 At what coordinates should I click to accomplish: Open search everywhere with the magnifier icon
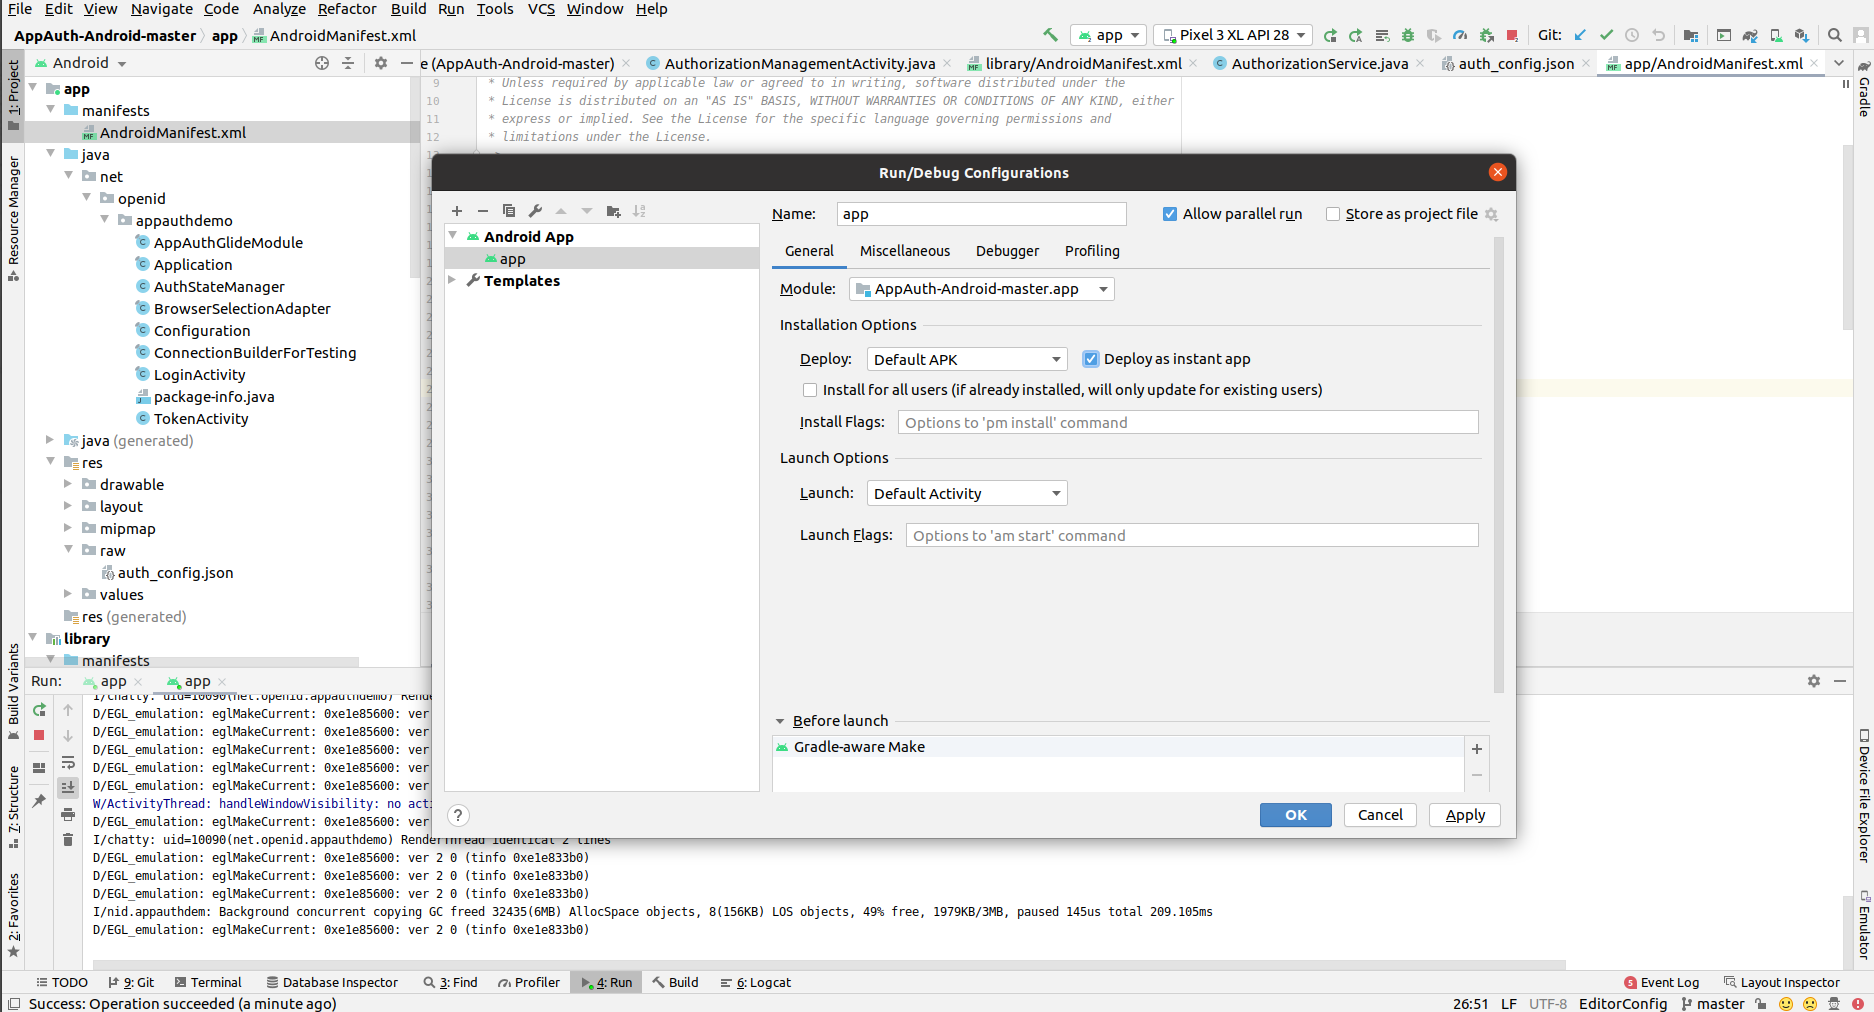tap(1834, 35)
